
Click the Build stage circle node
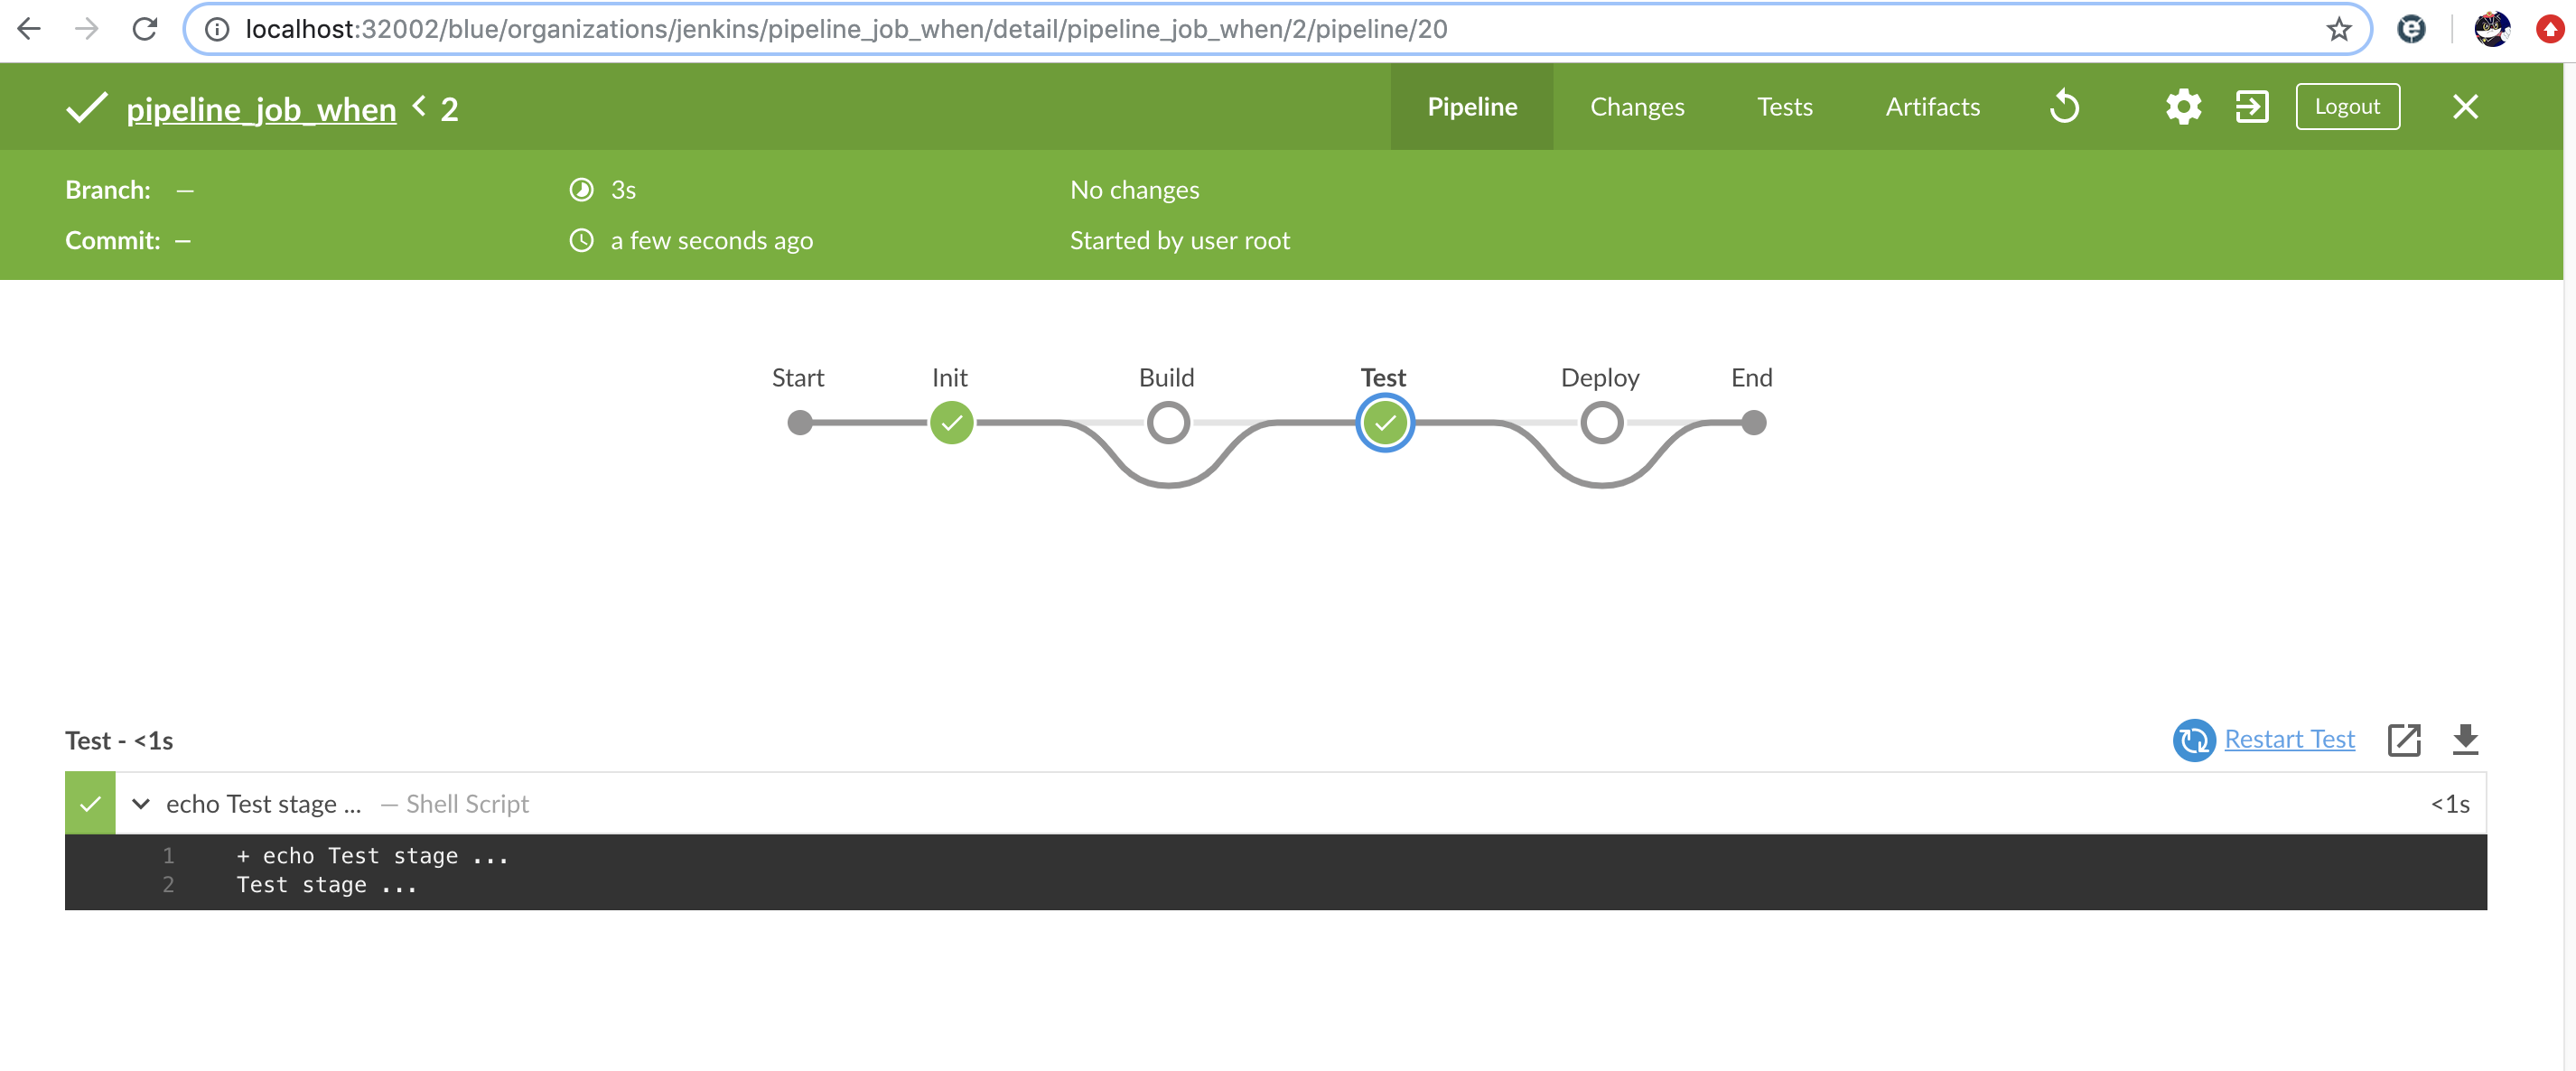(x=1168, y=422)
